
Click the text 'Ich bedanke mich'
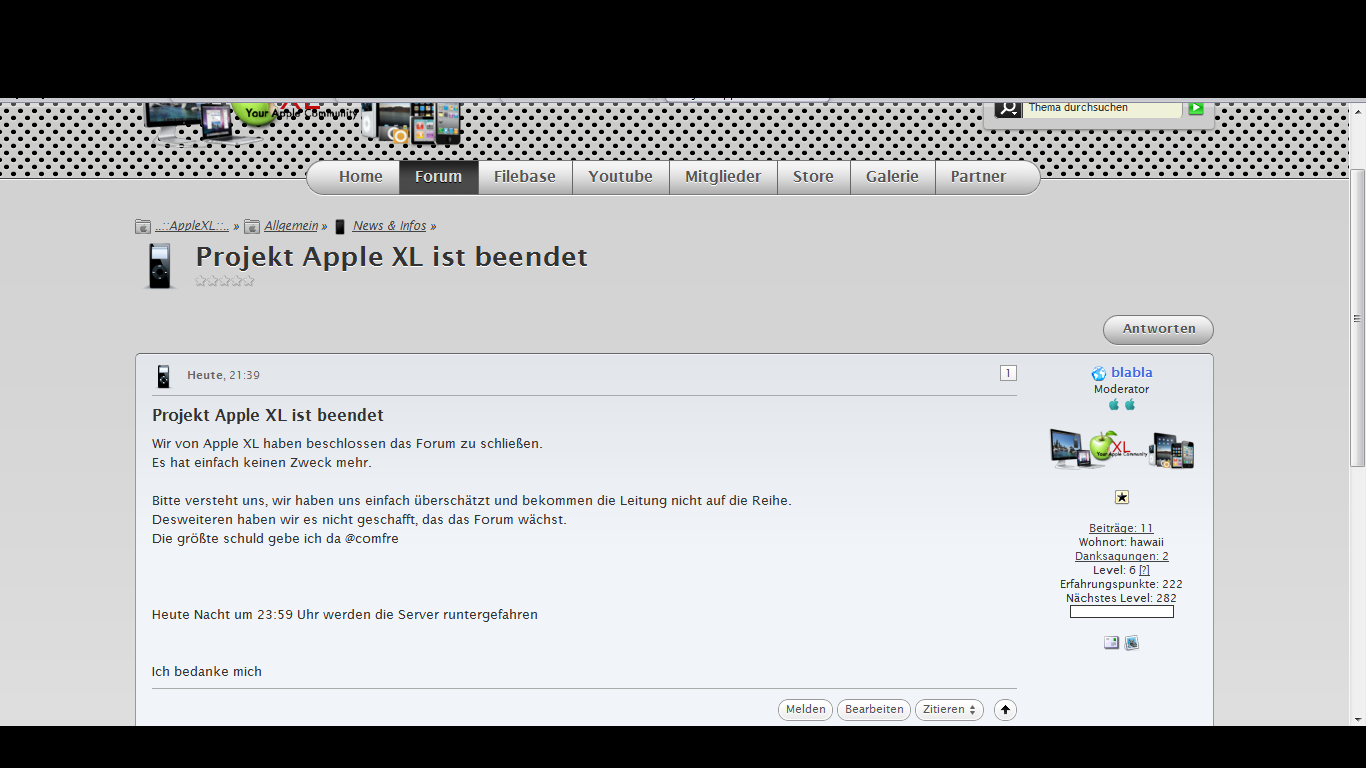click(x=207, y=672)
